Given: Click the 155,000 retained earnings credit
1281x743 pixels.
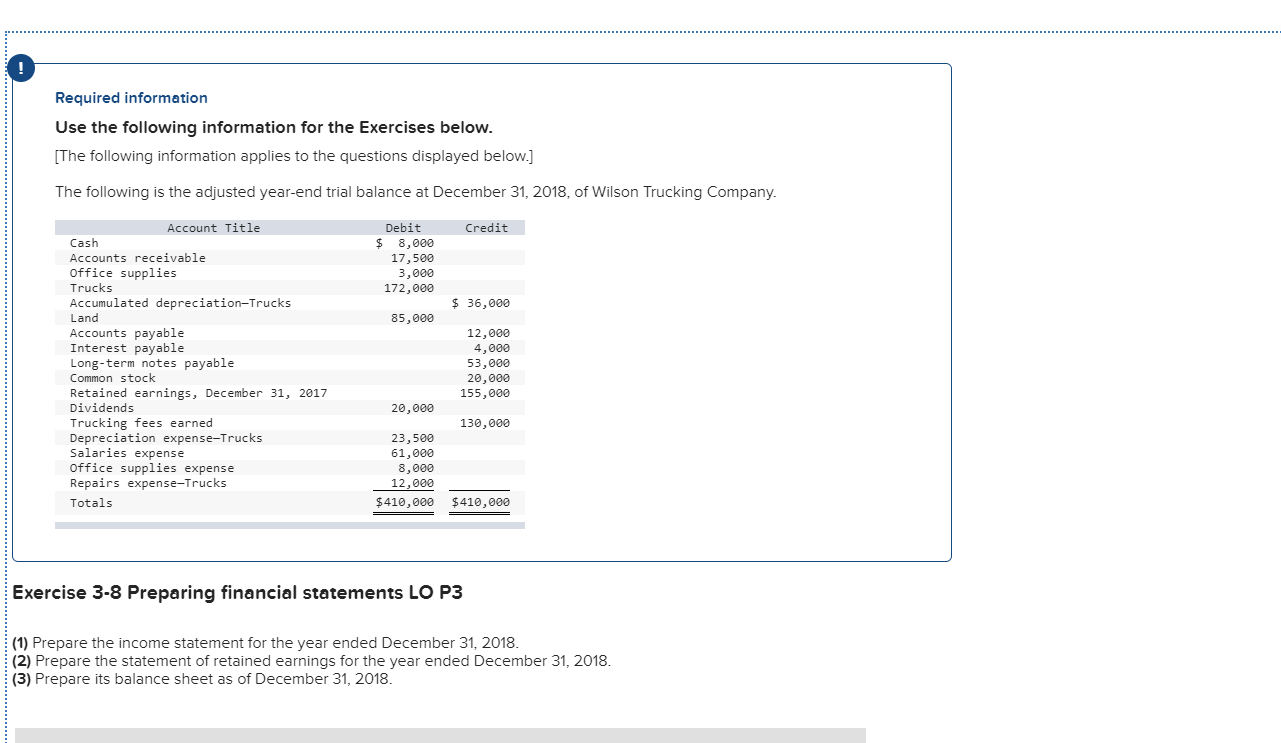Looking at the screenshot, I should (x=485, y=393).
